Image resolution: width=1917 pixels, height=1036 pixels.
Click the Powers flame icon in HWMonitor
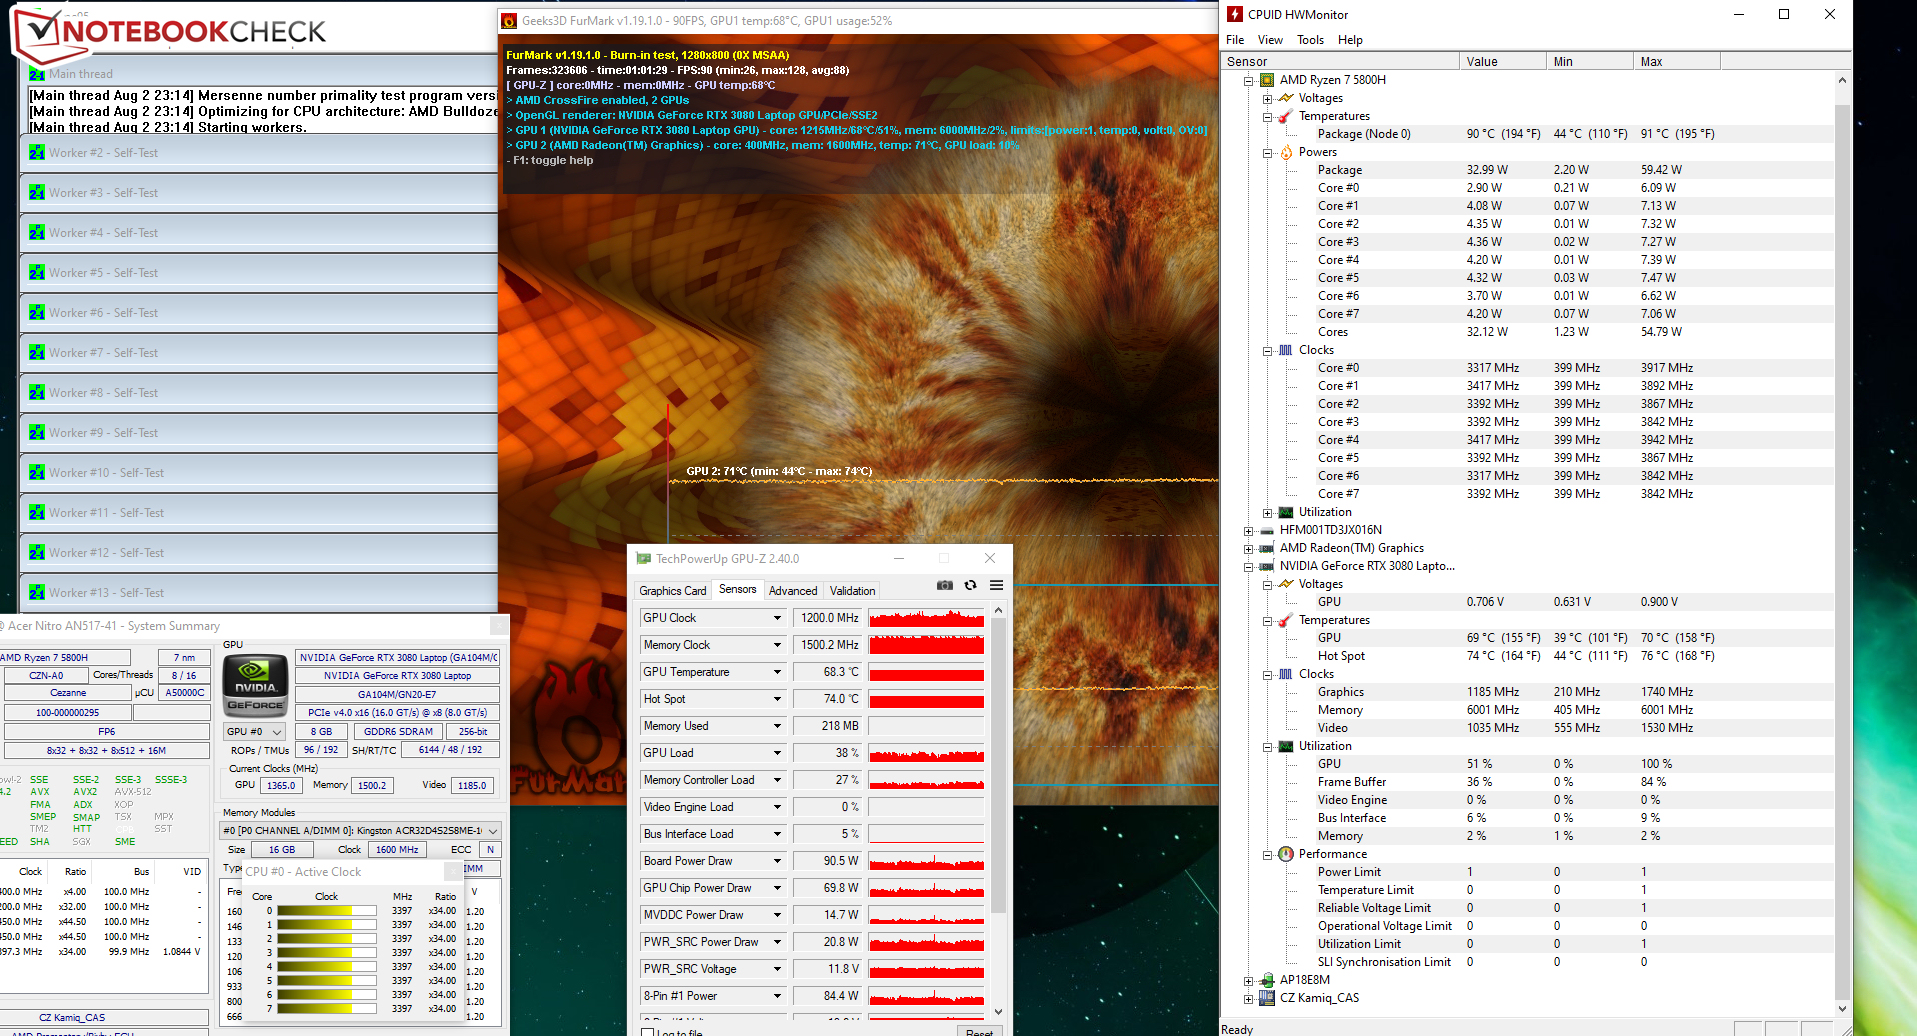[x=1286, y=152]
